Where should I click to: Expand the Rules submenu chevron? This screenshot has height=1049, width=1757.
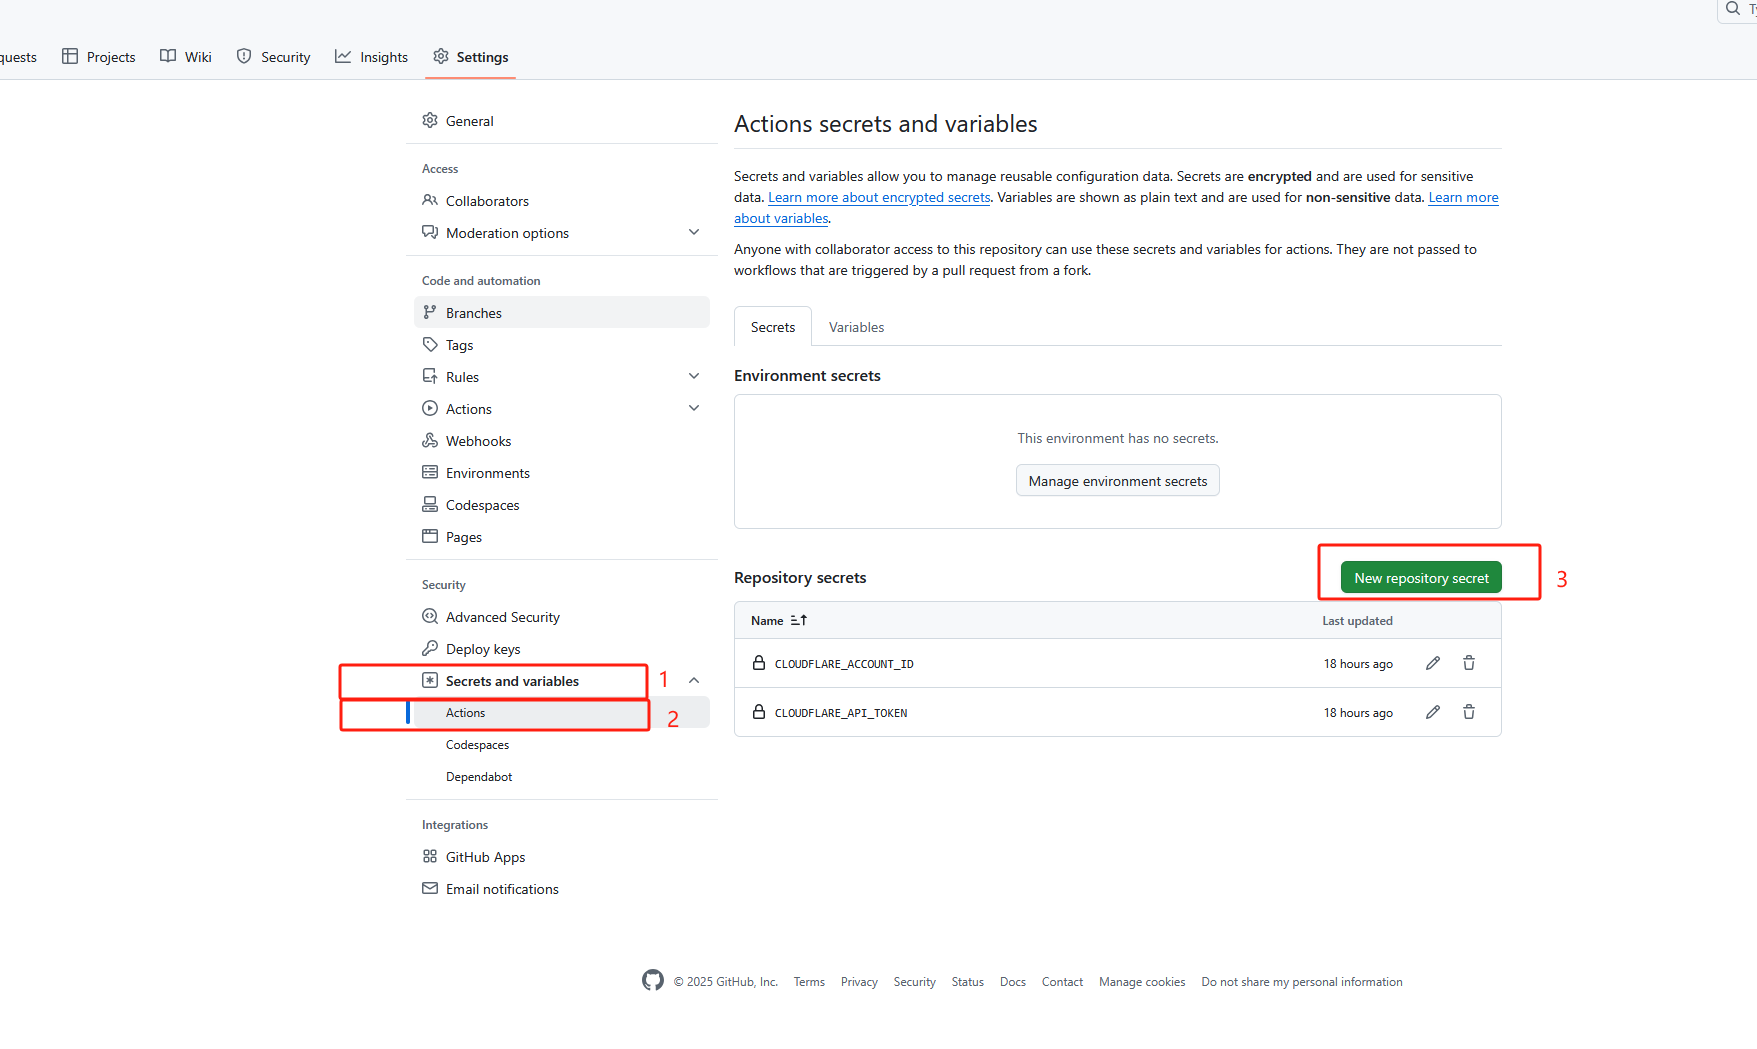[694, 376]
